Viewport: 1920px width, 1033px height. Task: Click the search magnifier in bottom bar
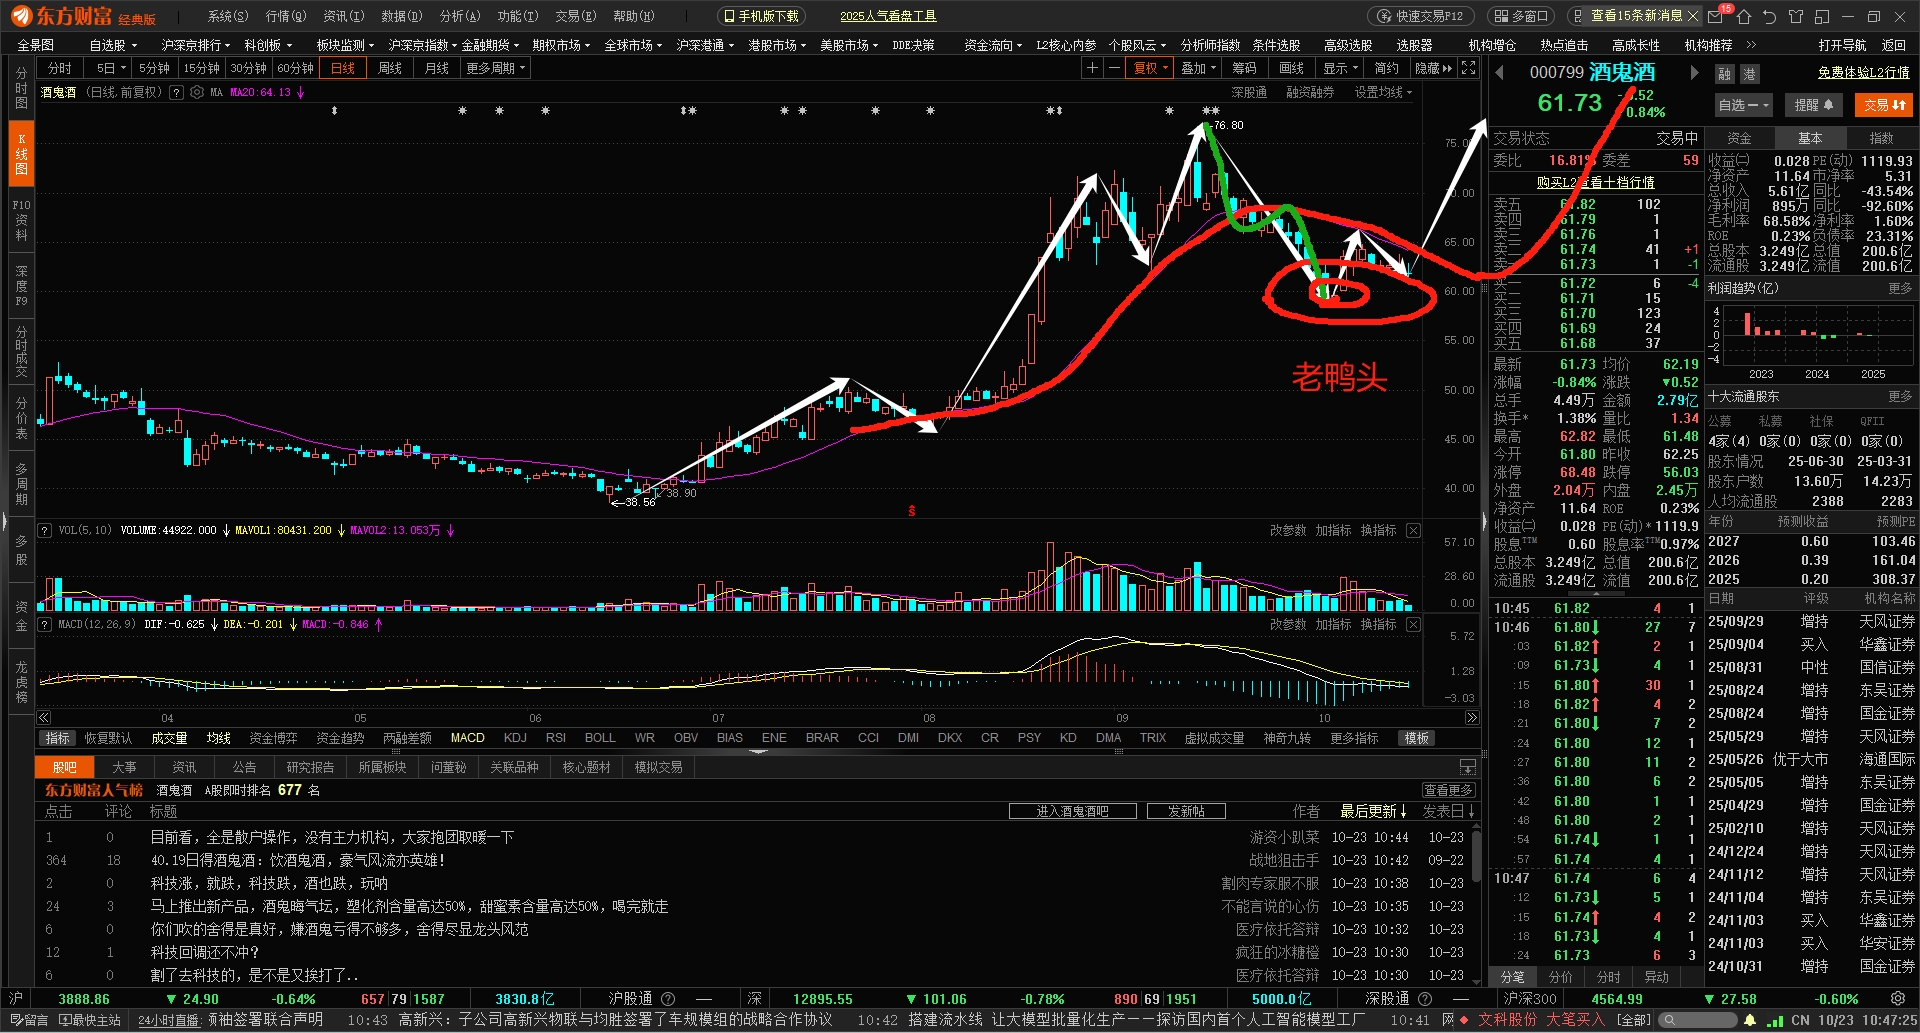tap(1669, 1020)
